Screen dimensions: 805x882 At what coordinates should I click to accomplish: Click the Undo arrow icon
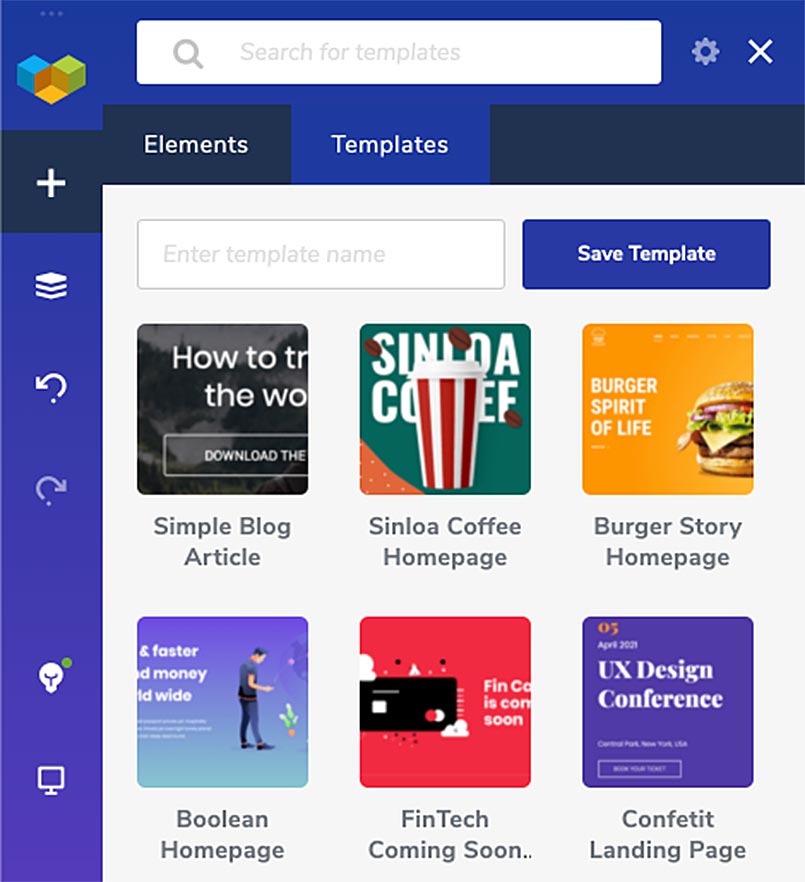[x=51, y=387]
